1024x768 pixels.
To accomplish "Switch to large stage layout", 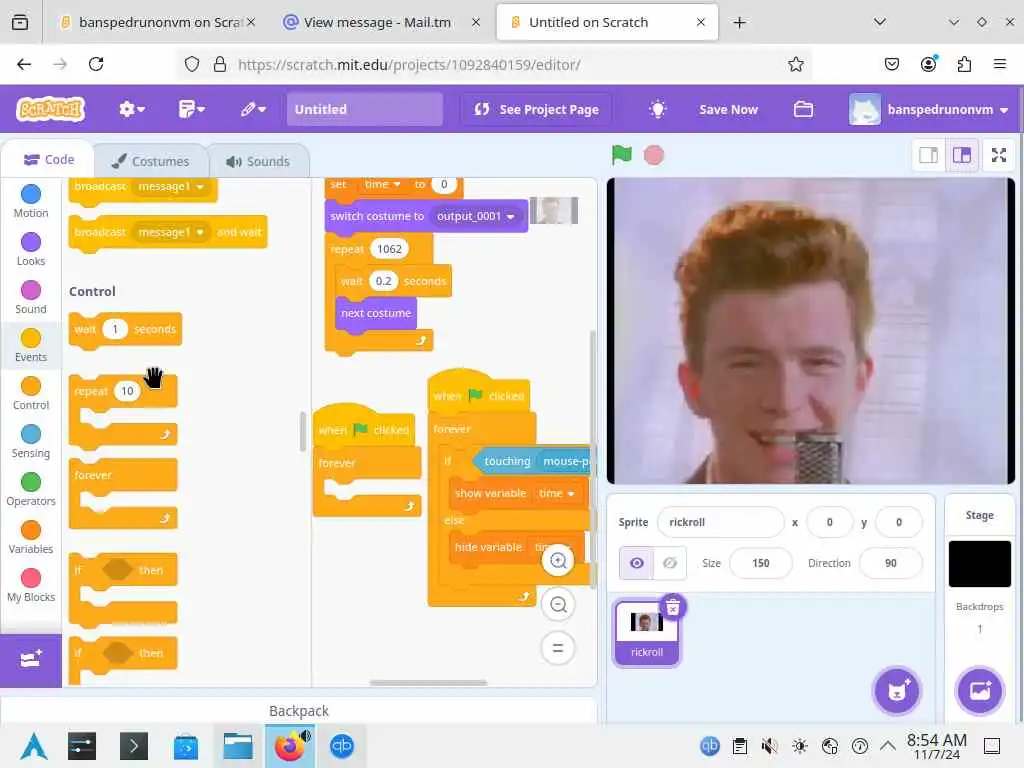I will click(x=962, y=155).
